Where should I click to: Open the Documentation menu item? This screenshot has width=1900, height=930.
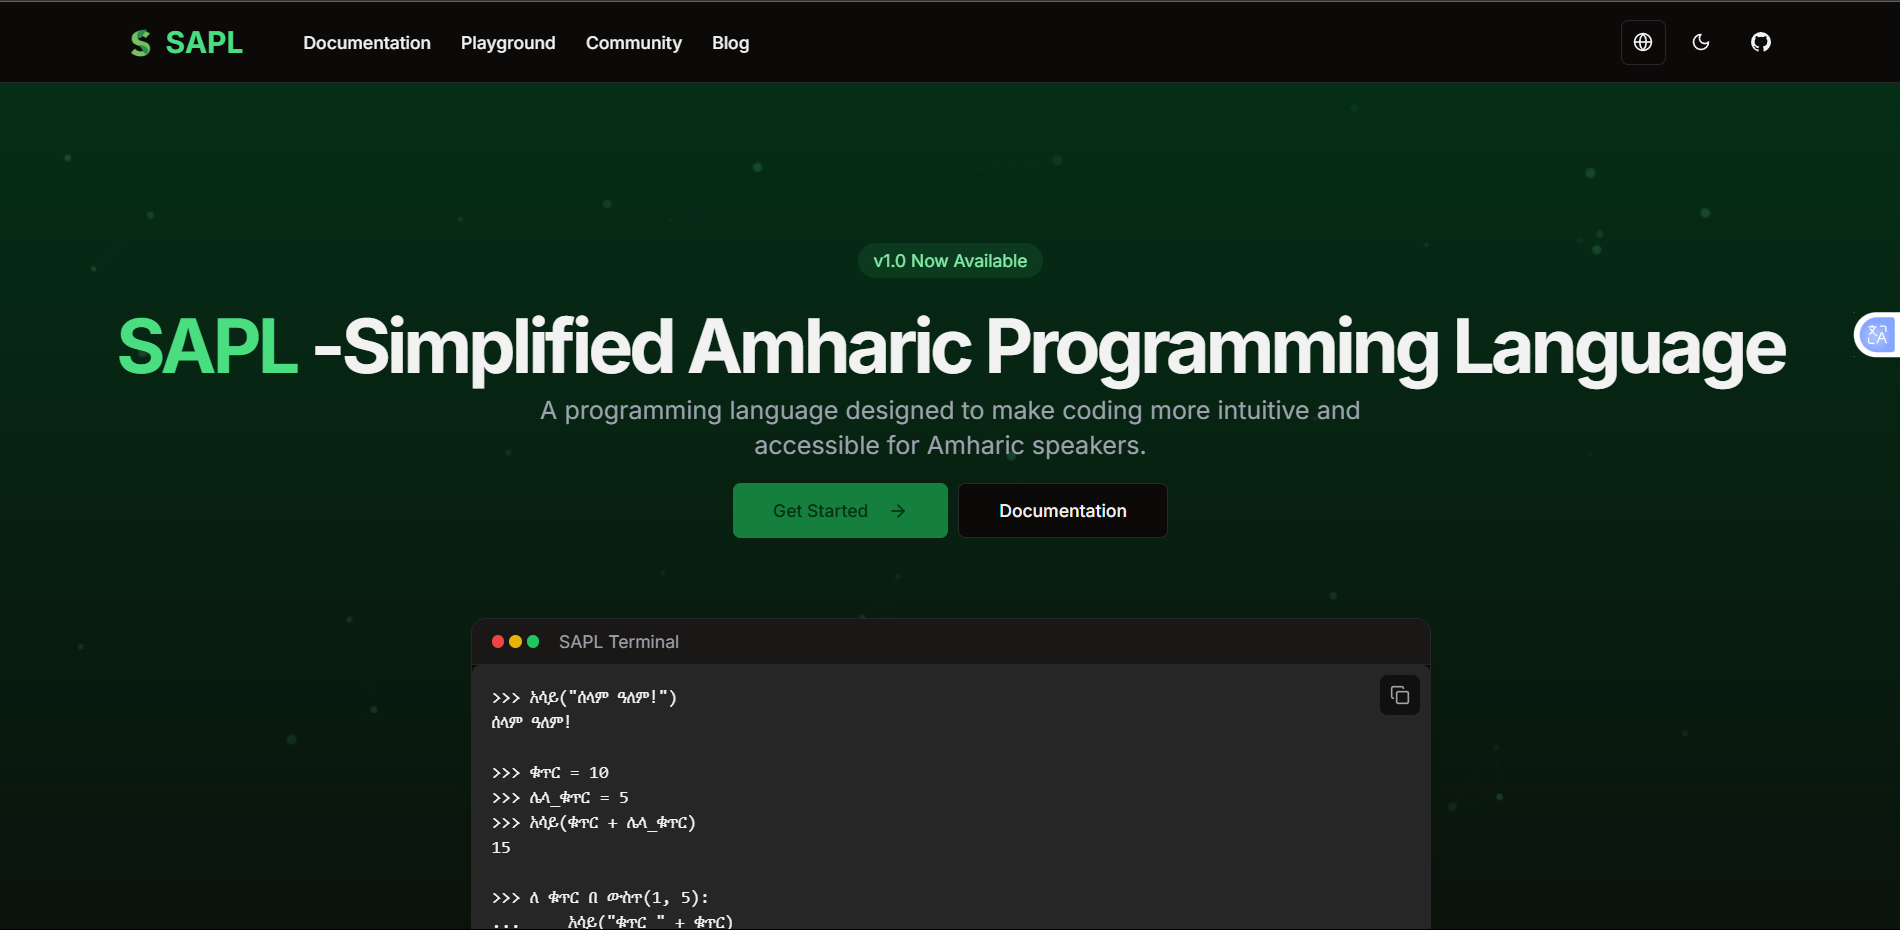click(x=366, y=42)
